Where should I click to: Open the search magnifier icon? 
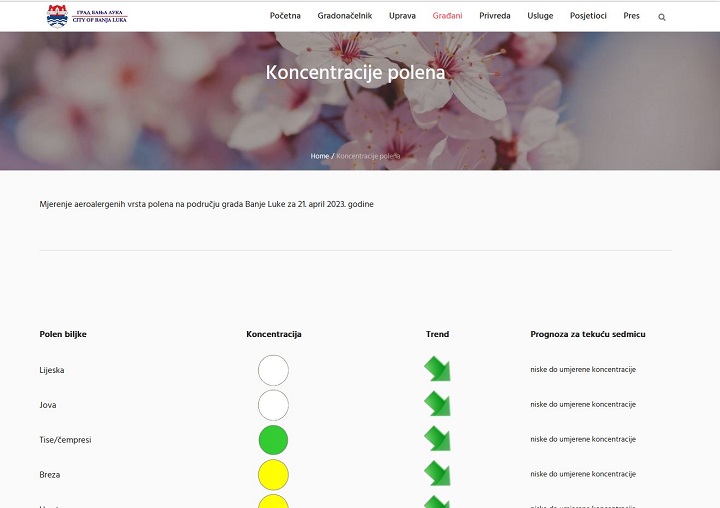(x=662, y=17)
